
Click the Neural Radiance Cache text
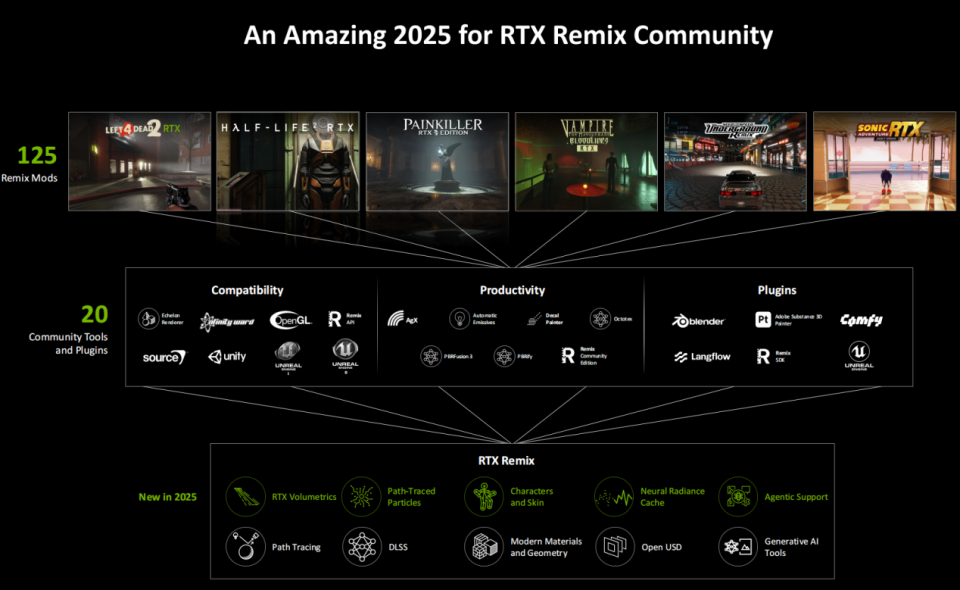672,497
